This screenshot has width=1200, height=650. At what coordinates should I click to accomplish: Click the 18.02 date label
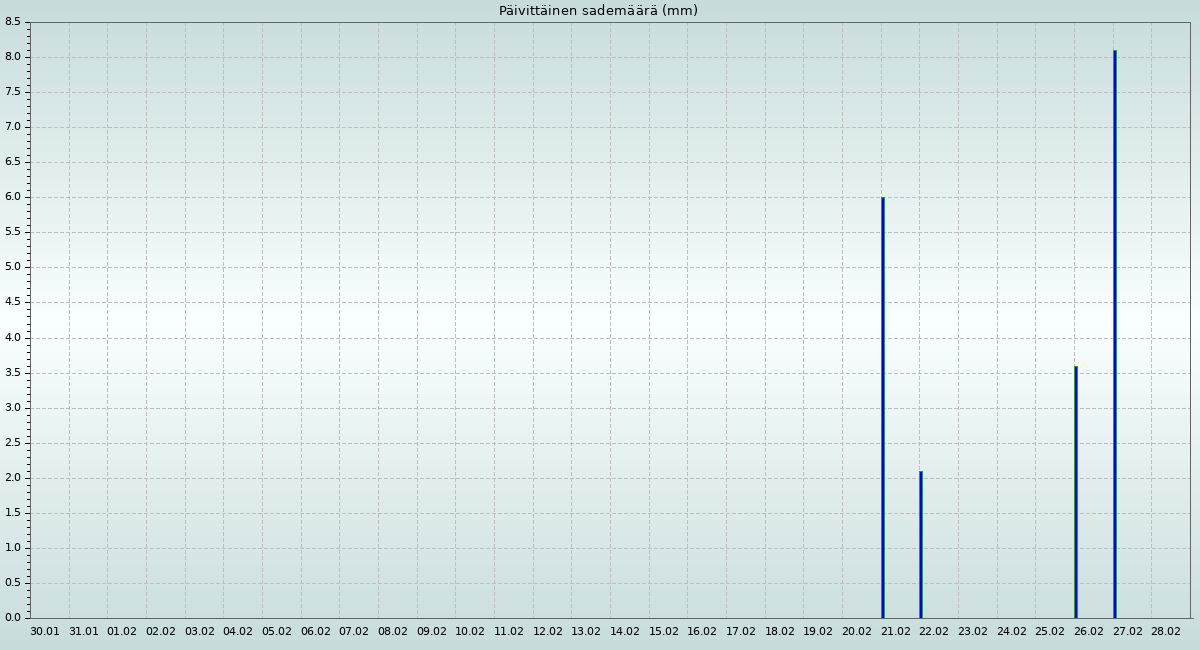click(x=780, y=632)
